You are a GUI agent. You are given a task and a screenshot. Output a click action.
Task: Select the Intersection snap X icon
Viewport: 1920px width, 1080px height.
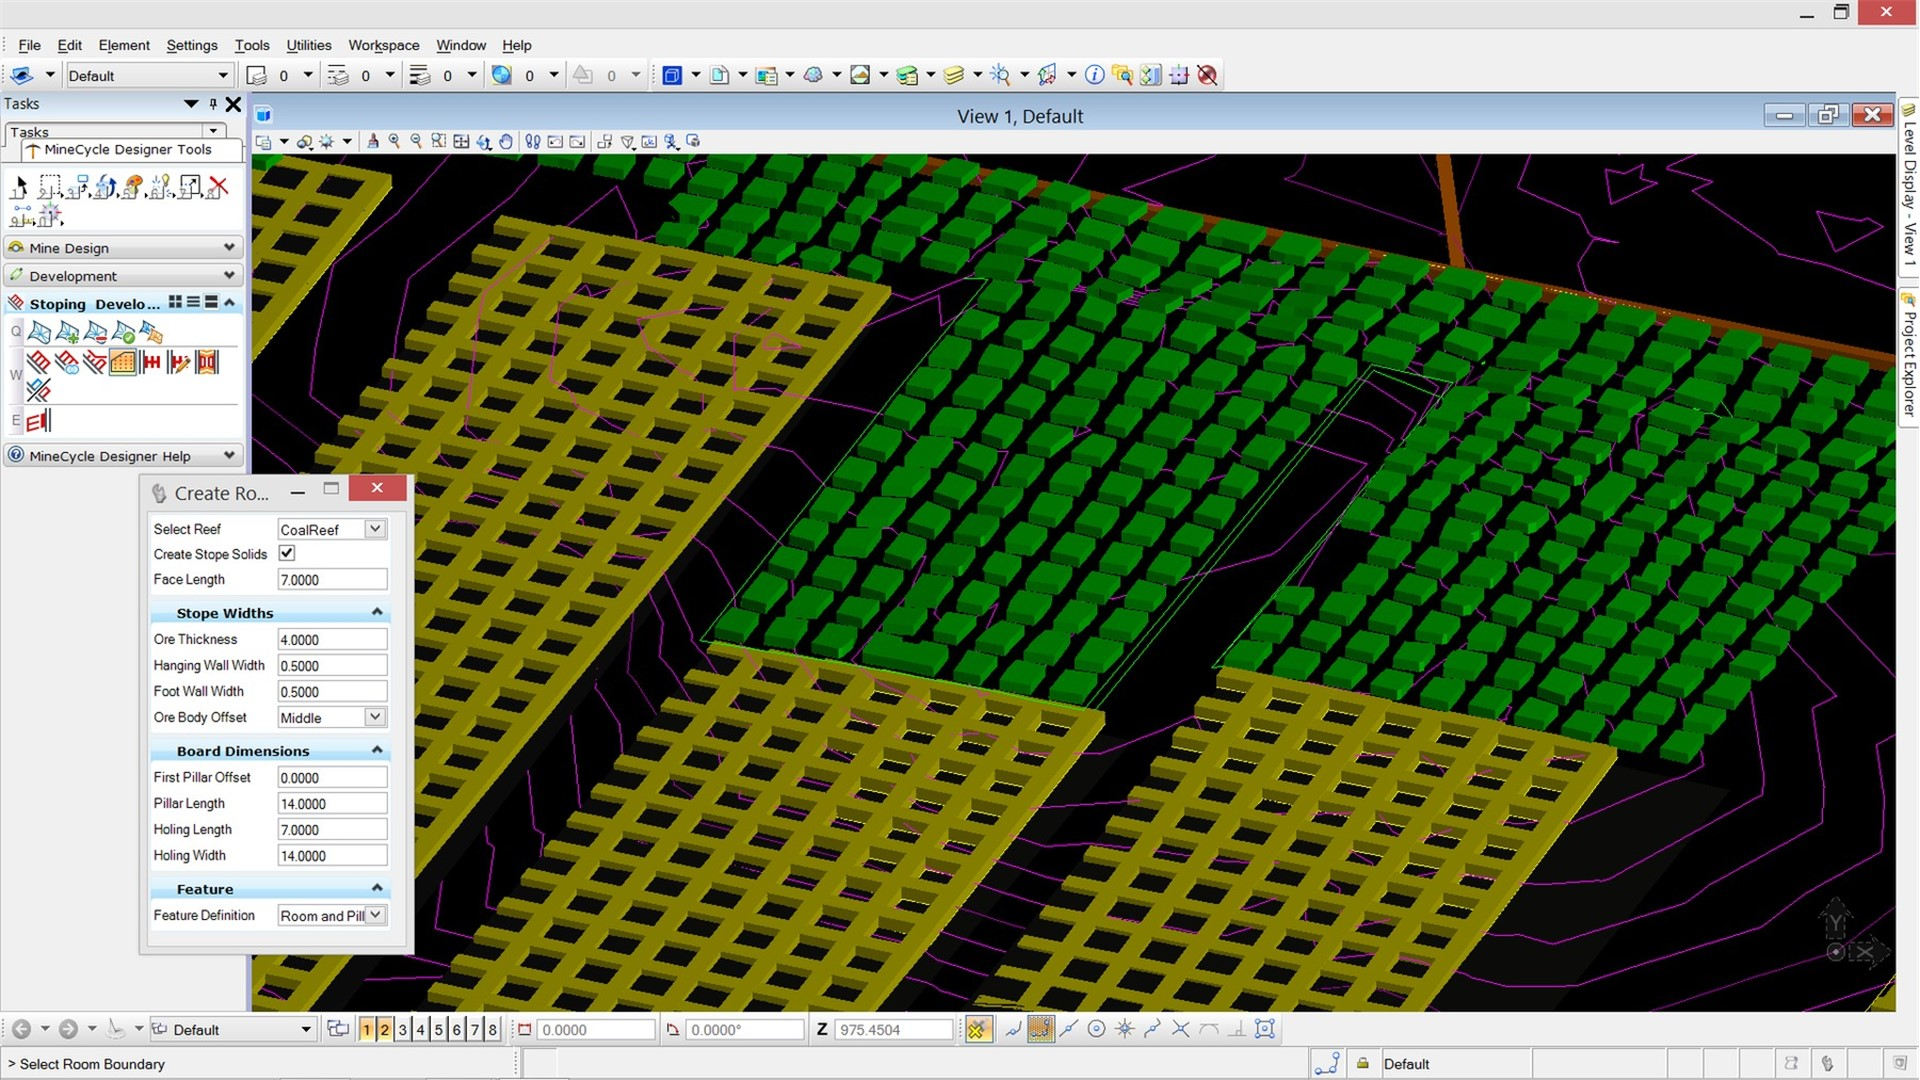click(x=1181, y=1029)
